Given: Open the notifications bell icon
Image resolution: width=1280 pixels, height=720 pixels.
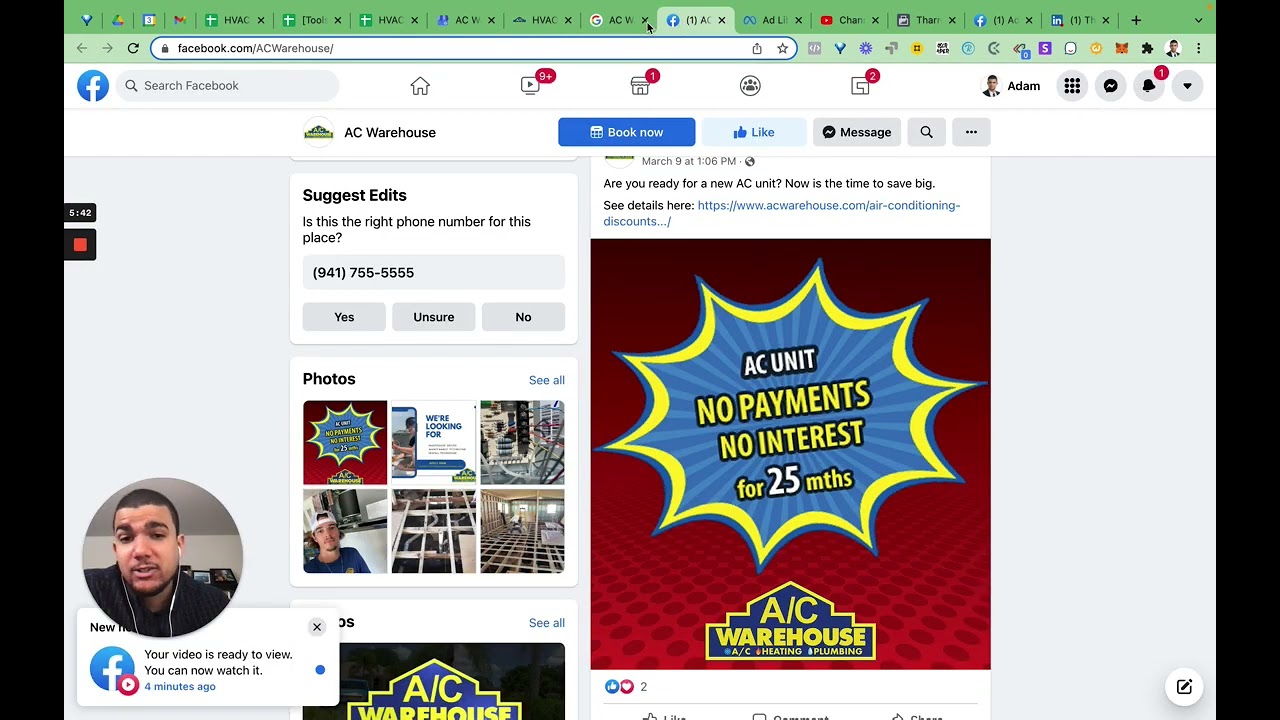Looking at the screenshot, I should tap(1148, 86).
